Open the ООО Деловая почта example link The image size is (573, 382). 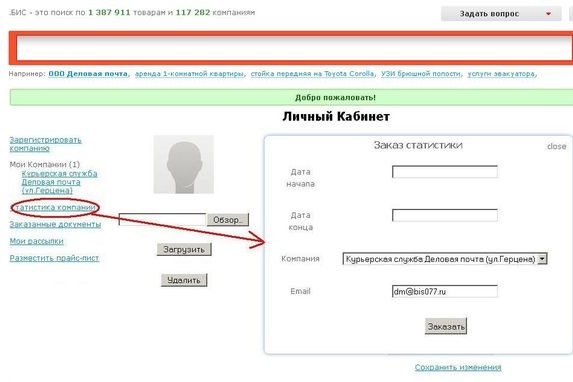tap(88, 74)
